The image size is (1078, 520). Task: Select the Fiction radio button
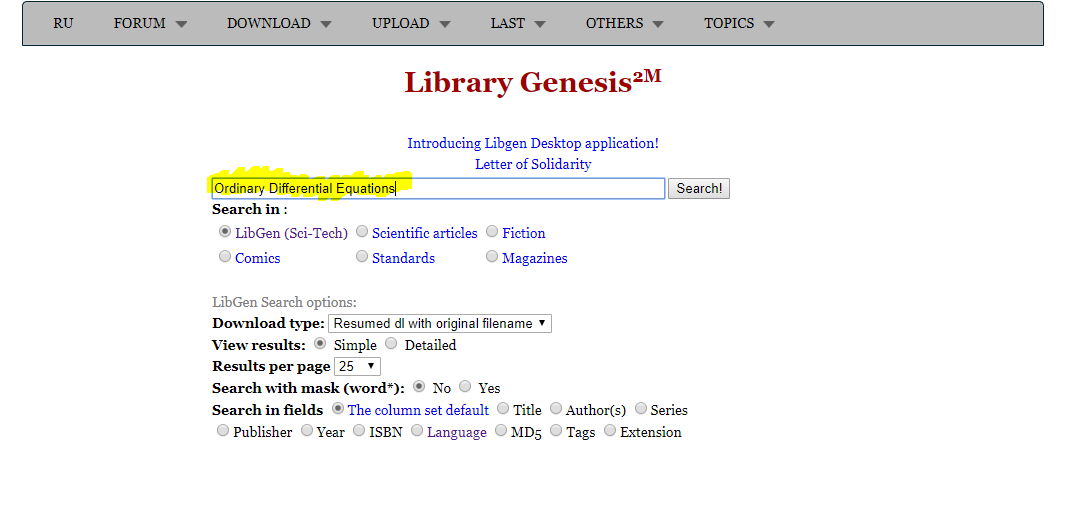click(x=492, y=232)
